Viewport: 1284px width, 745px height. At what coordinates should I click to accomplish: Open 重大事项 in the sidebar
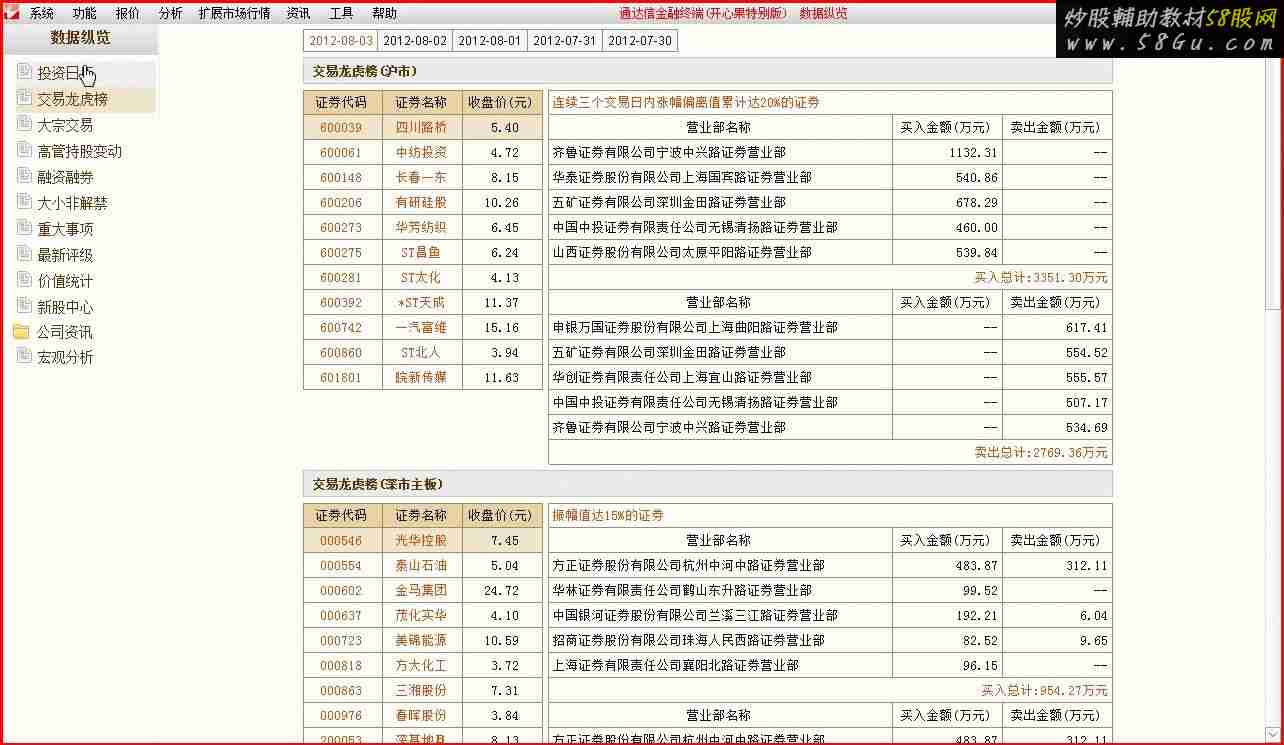click(x=65, y=229)
